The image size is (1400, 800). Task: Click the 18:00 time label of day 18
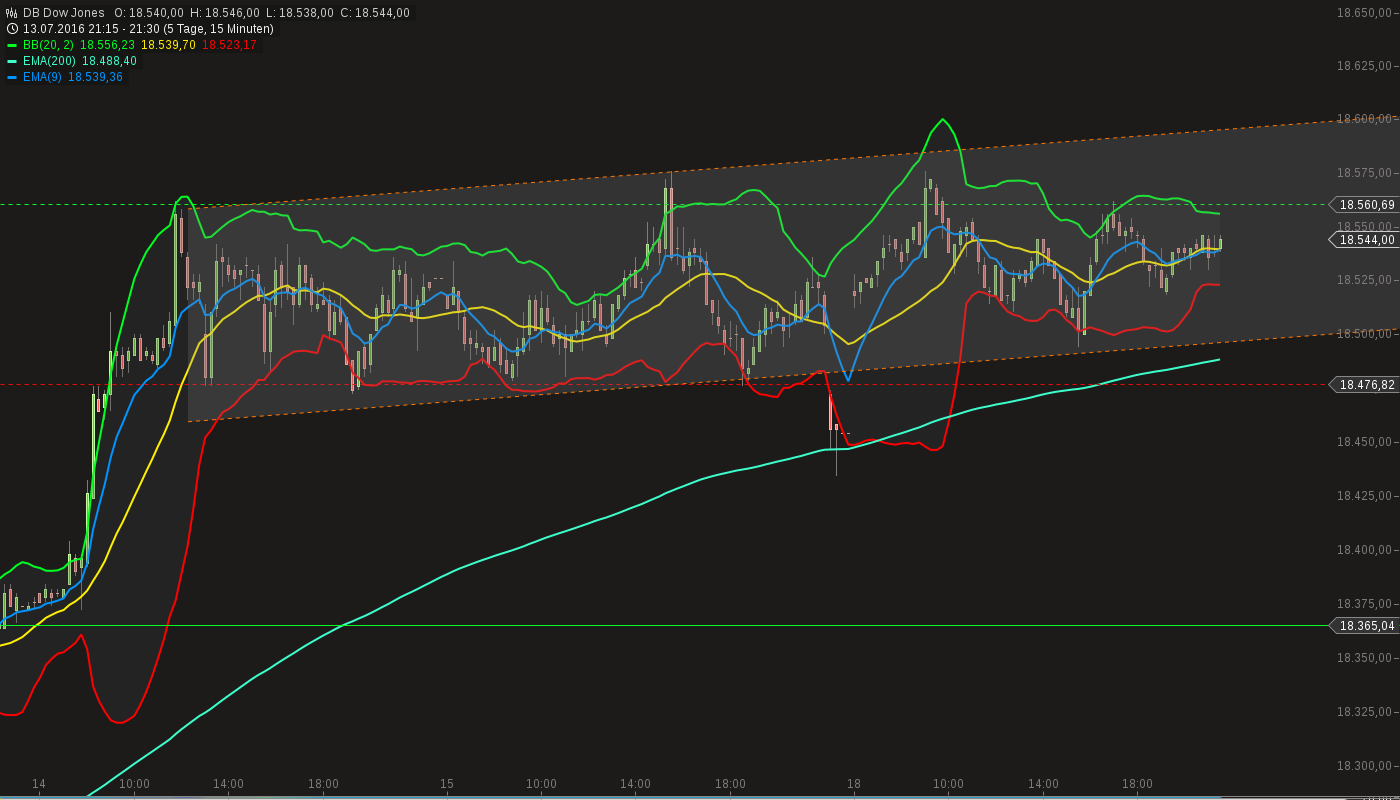pyautogui.click(x=1137, y=784)
